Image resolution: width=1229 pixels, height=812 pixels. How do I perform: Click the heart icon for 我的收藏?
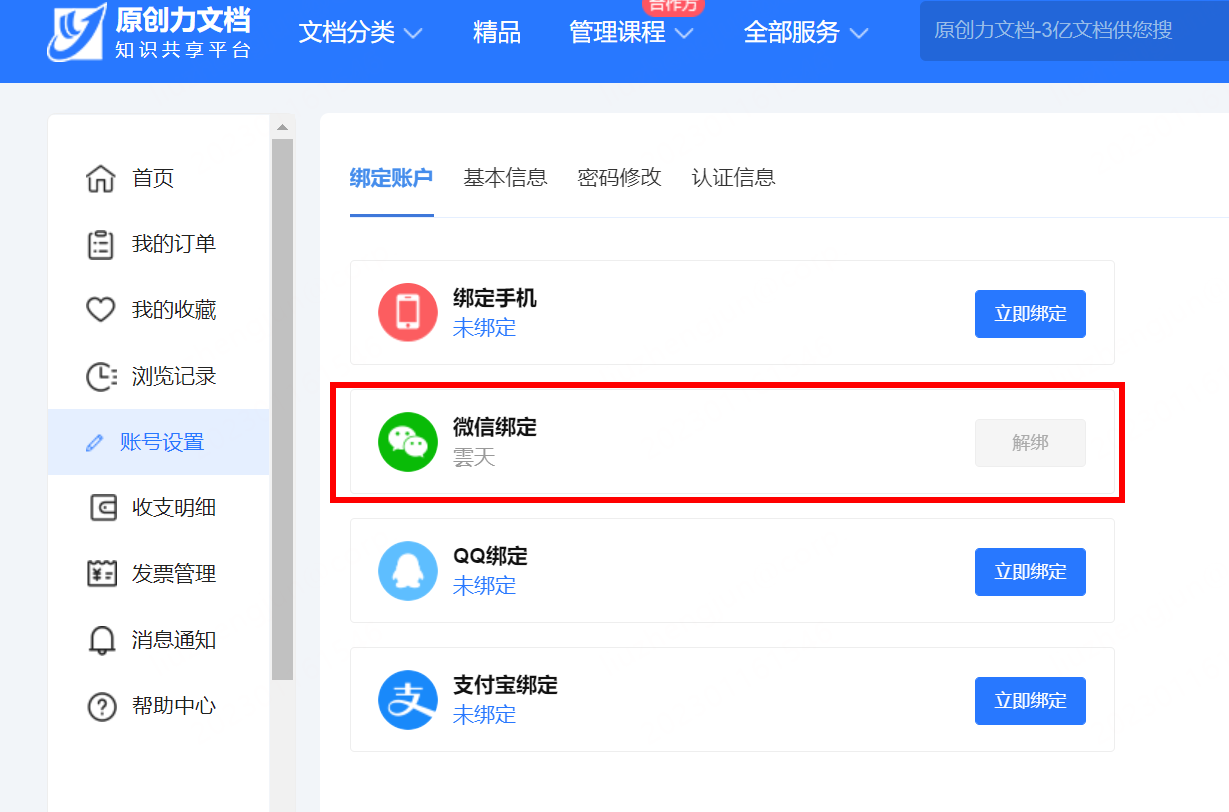pos(101,310)
